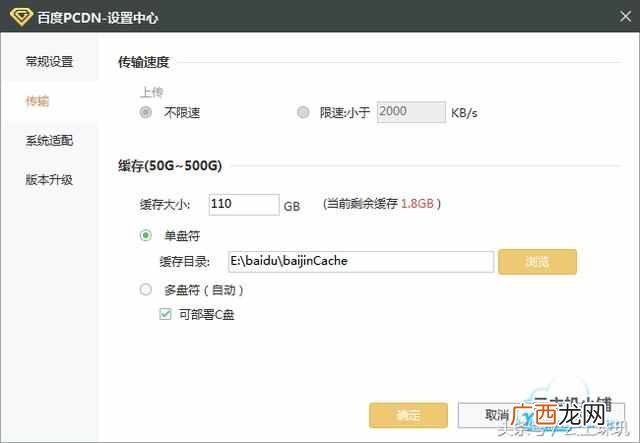Image resolution: width=640 pixels, height=443 pixels.
Task: Click the 2000 KB/s speed limit field
Action: tap(411, 112)
